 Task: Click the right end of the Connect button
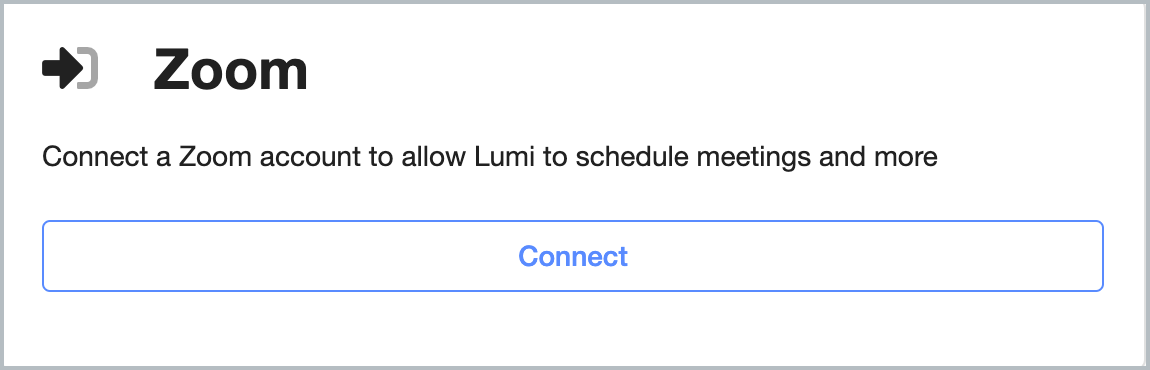[1089, 256]
